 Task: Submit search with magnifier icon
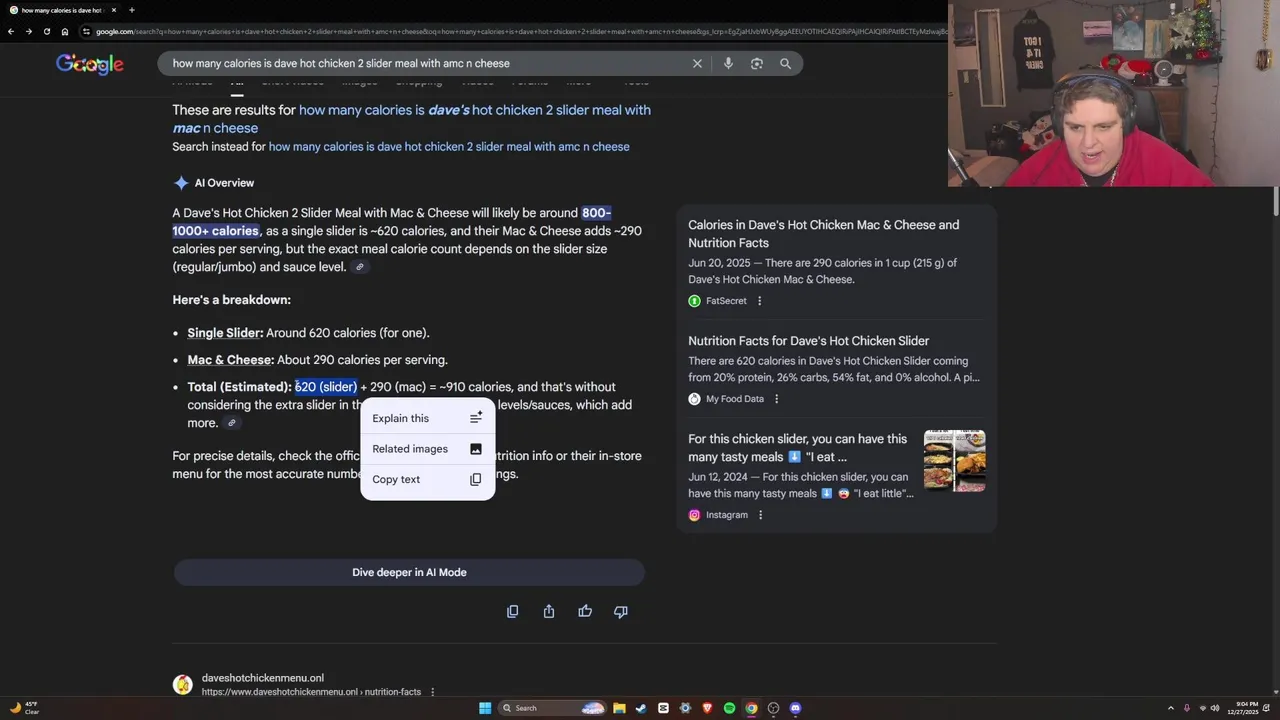785,63
